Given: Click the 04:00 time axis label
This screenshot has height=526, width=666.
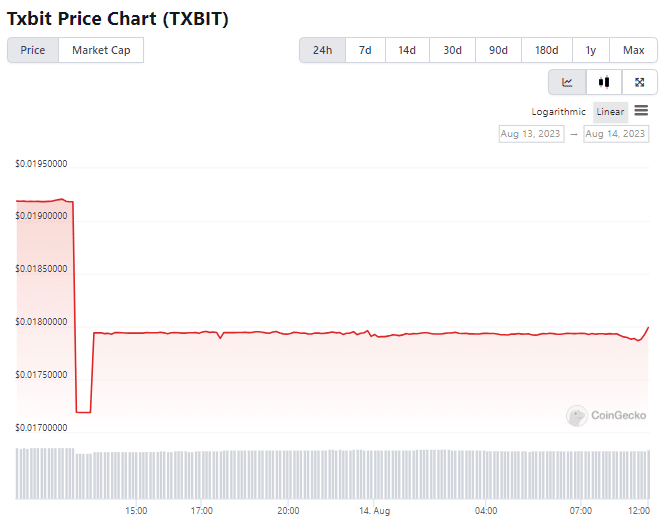Looking at the screenshot, I should tap(486, 511).
